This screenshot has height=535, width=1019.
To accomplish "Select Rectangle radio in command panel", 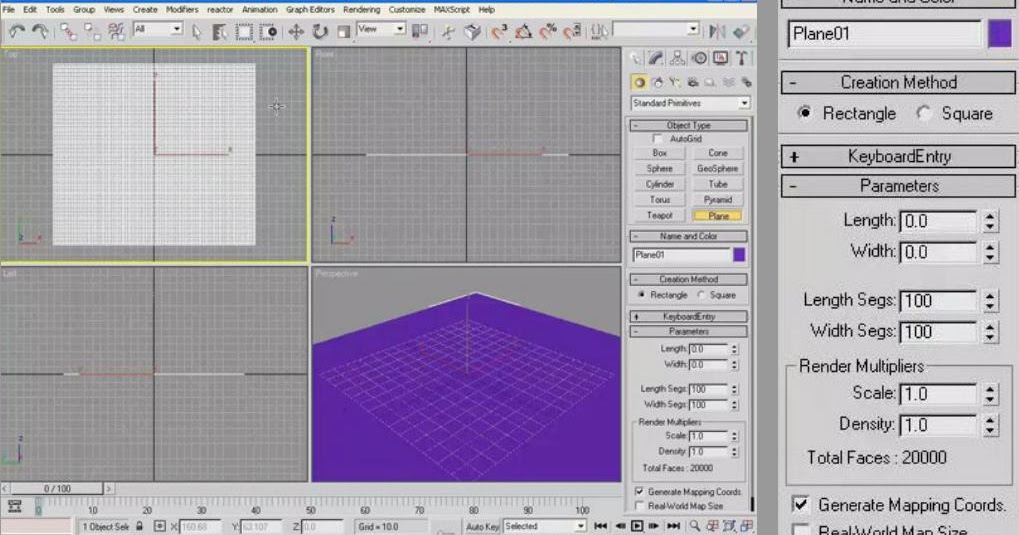I will 641,295.
